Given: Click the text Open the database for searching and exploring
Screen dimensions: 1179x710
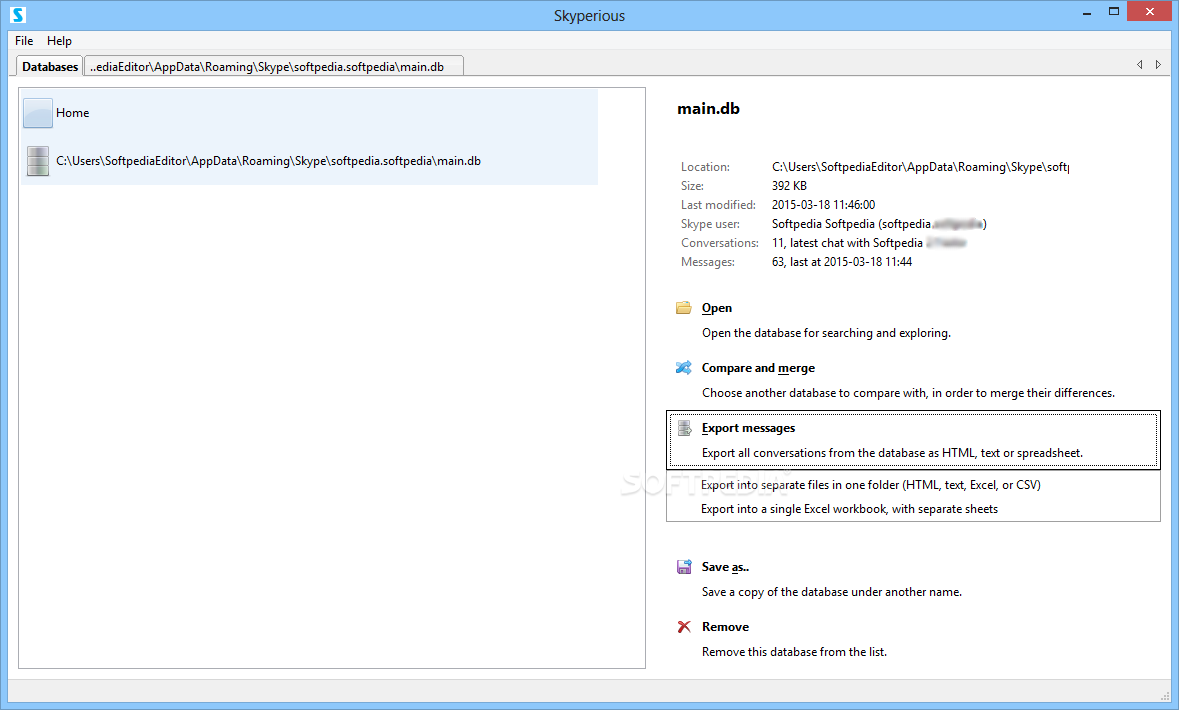Looking at the screenshot, I should [826, 333].
